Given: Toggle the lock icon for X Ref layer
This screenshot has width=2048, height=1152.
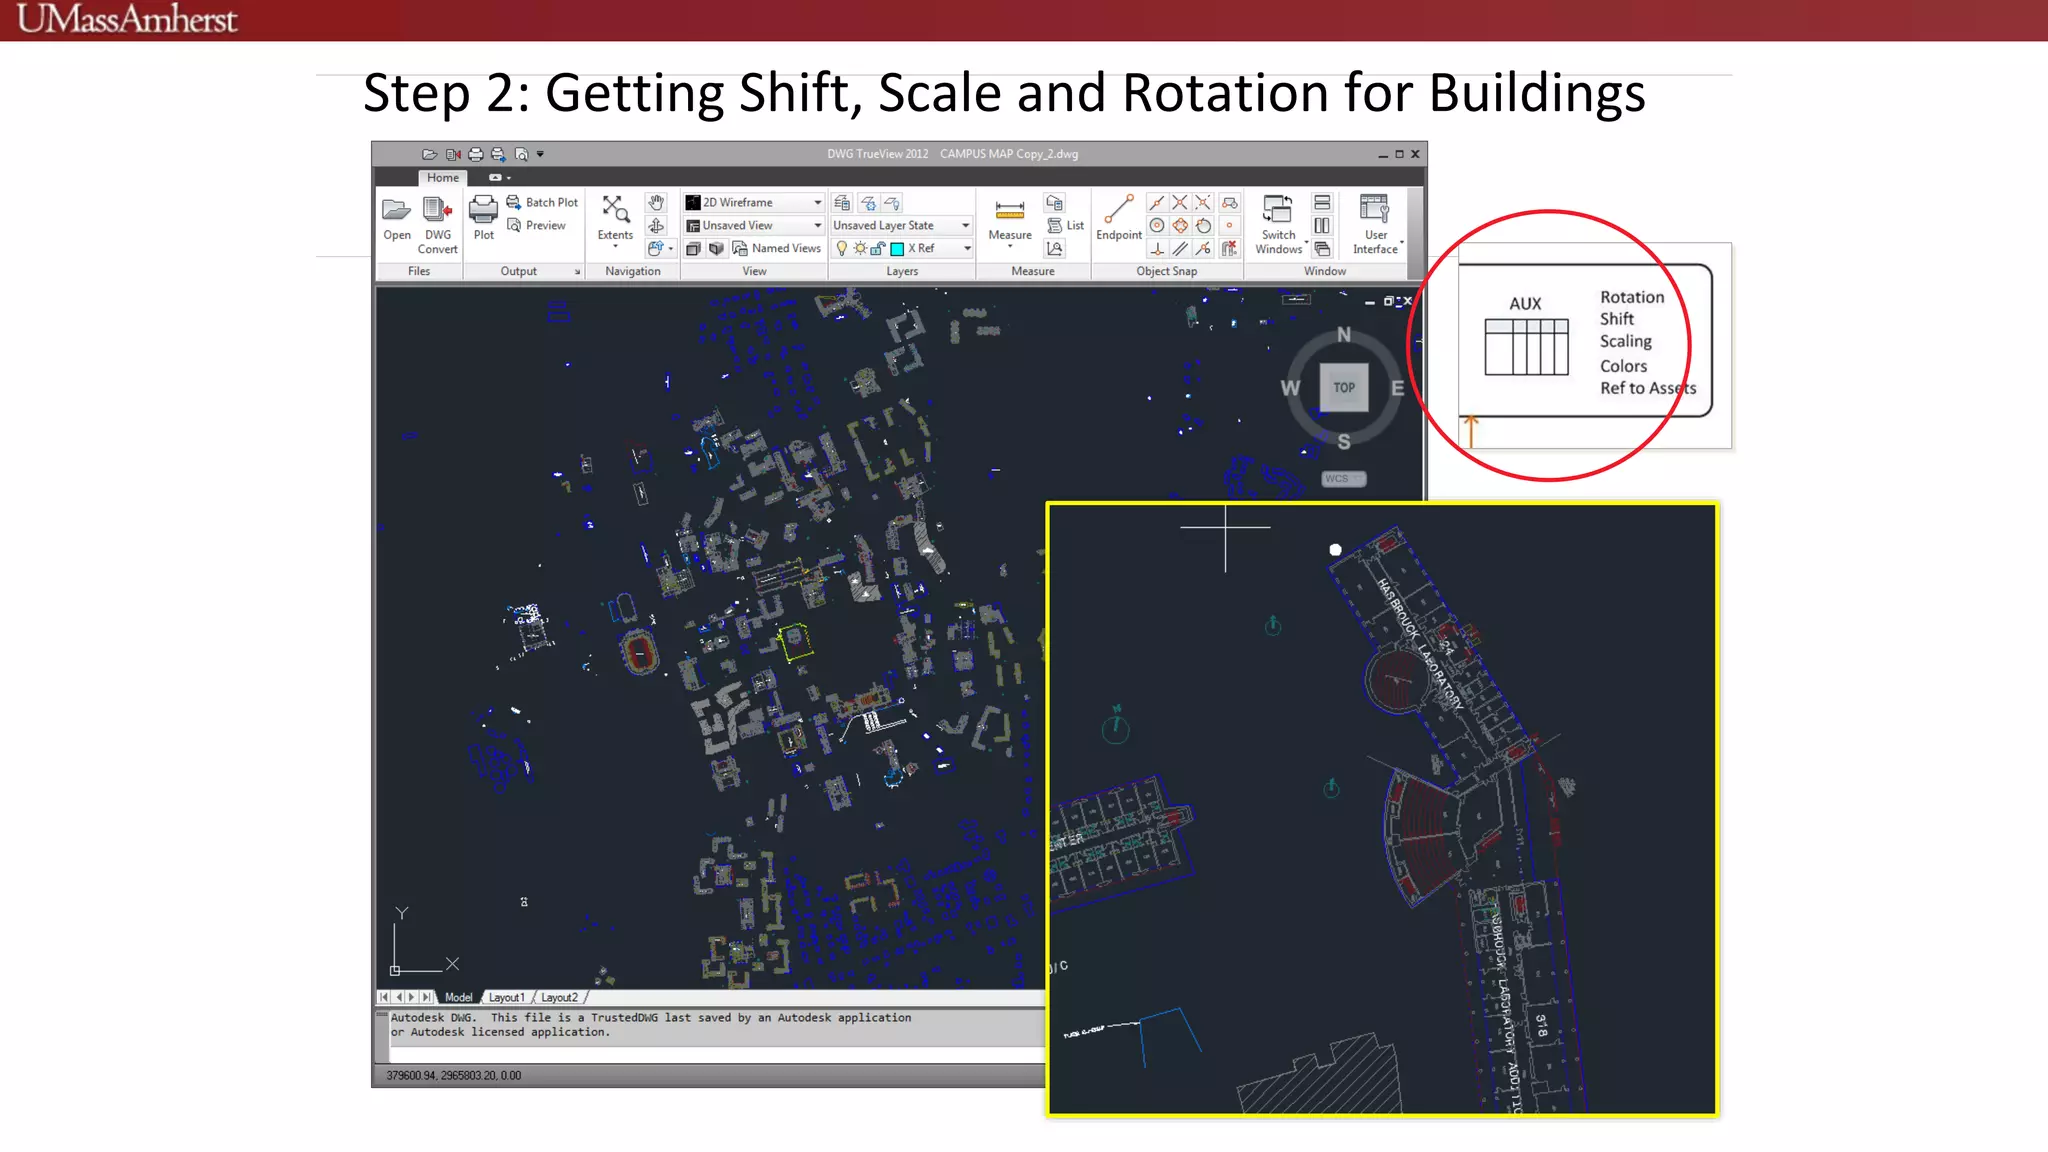Looking at the screenshot, I should pos(878,248).
